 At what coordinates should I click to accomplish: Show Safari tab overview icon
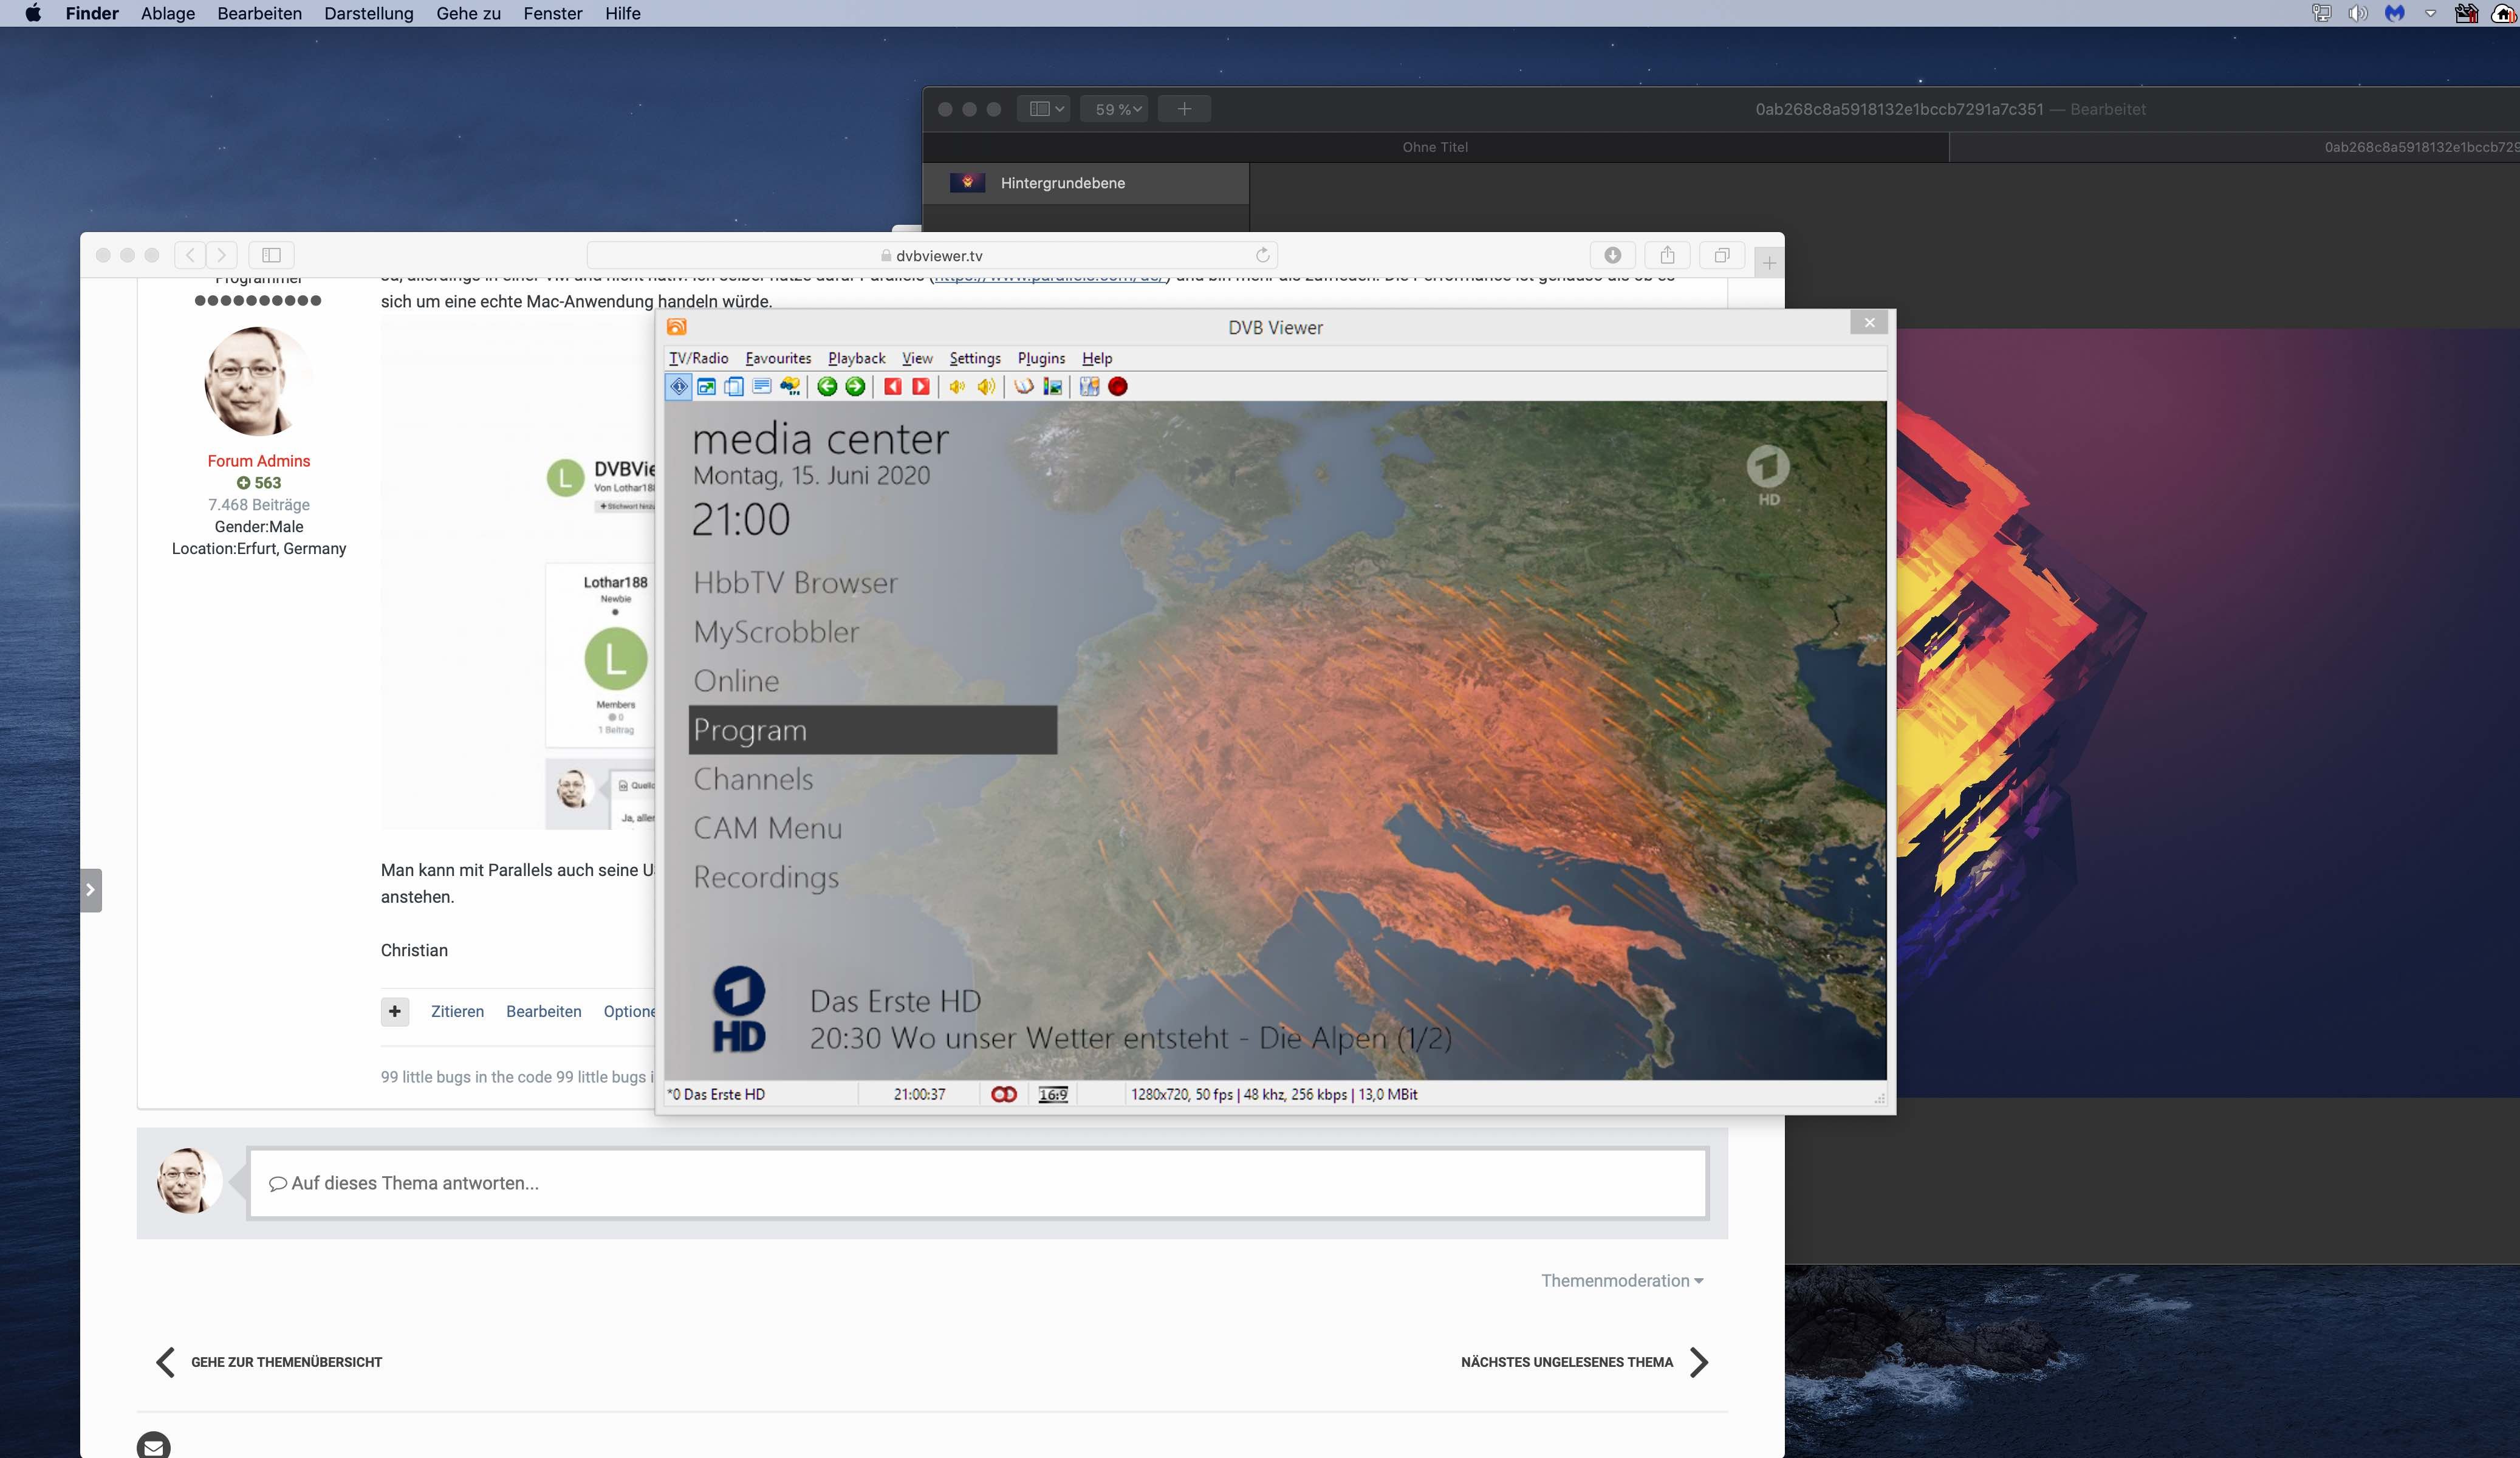(1722, 255)
